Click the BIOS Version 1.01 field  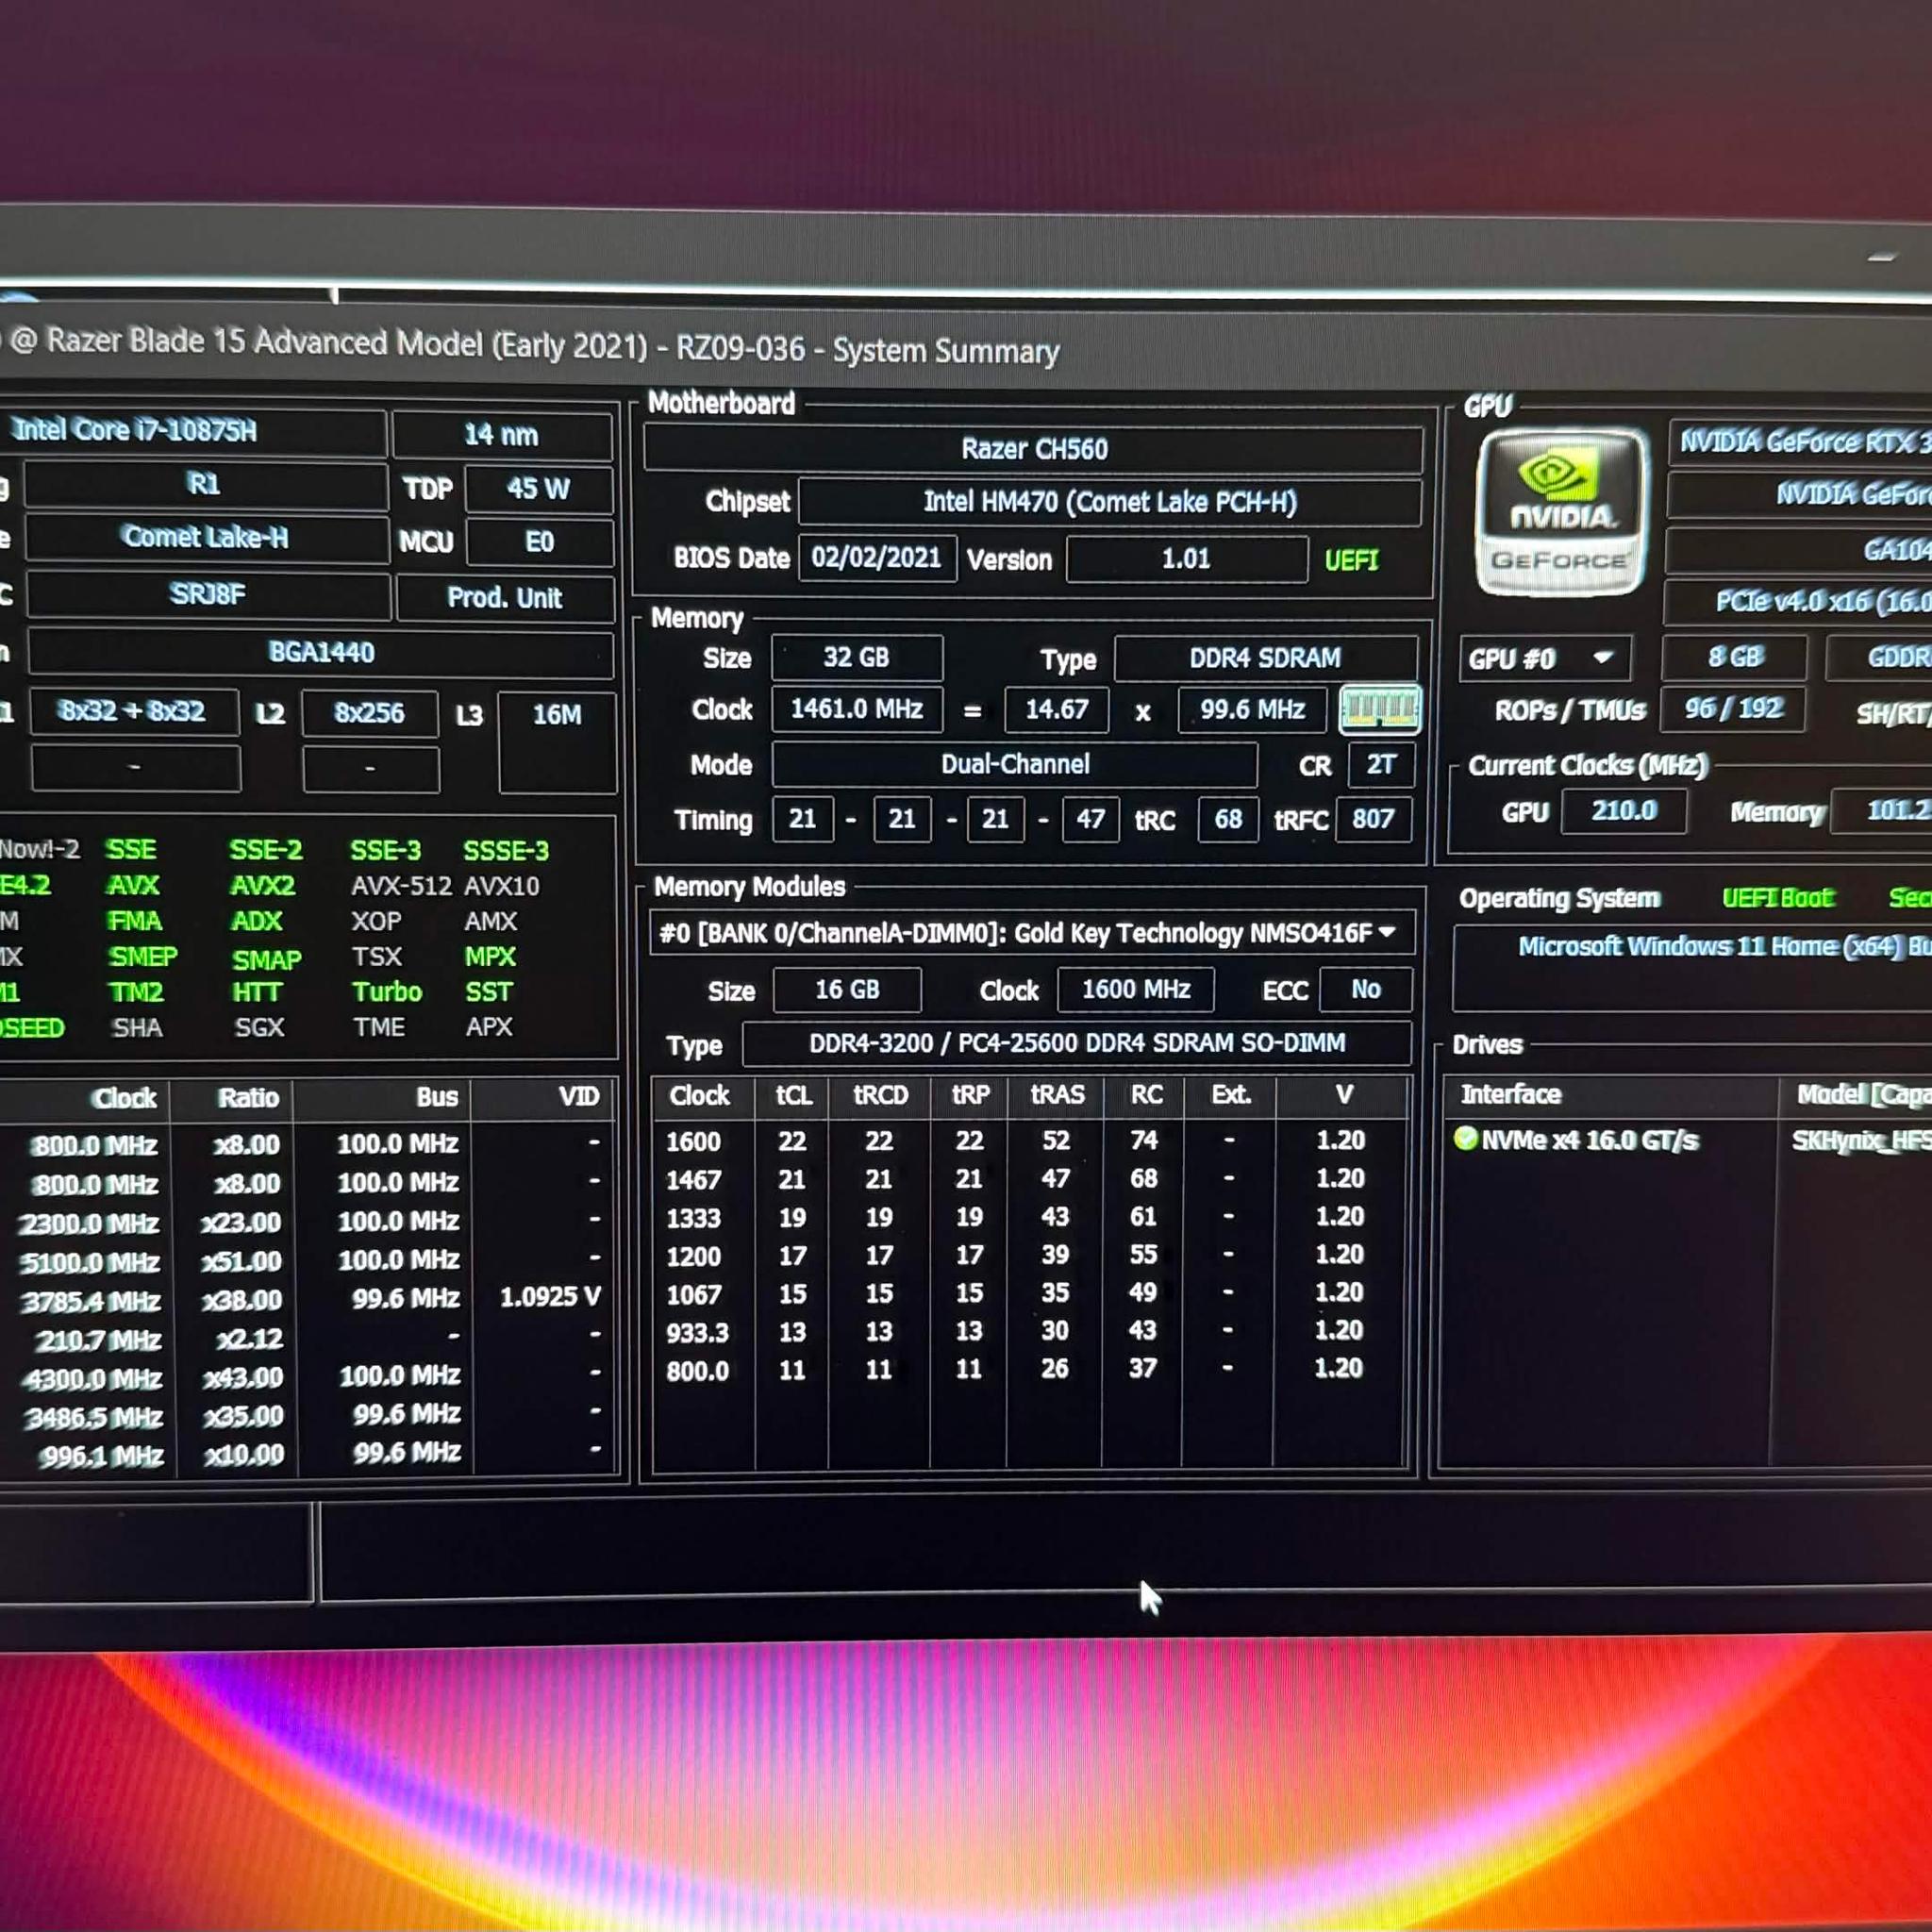click(1187, 558)
